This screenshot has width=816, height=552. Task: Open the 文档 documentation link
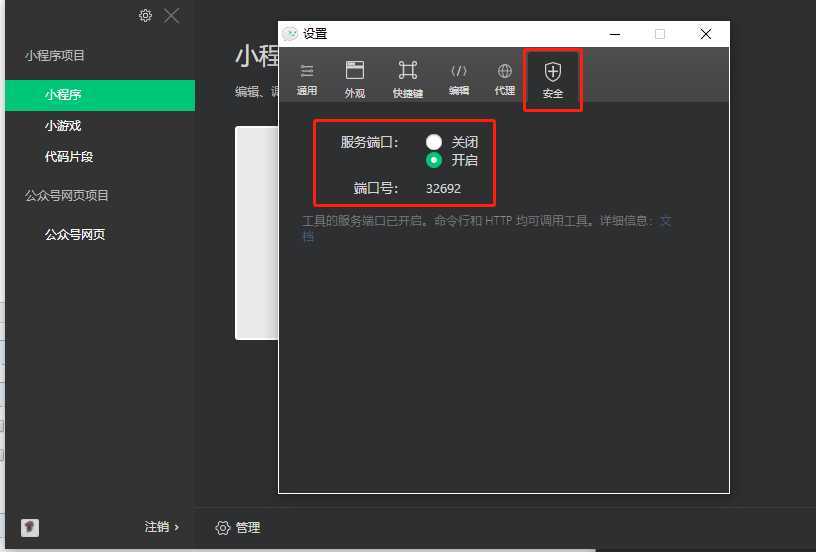[x=665, y=221]
